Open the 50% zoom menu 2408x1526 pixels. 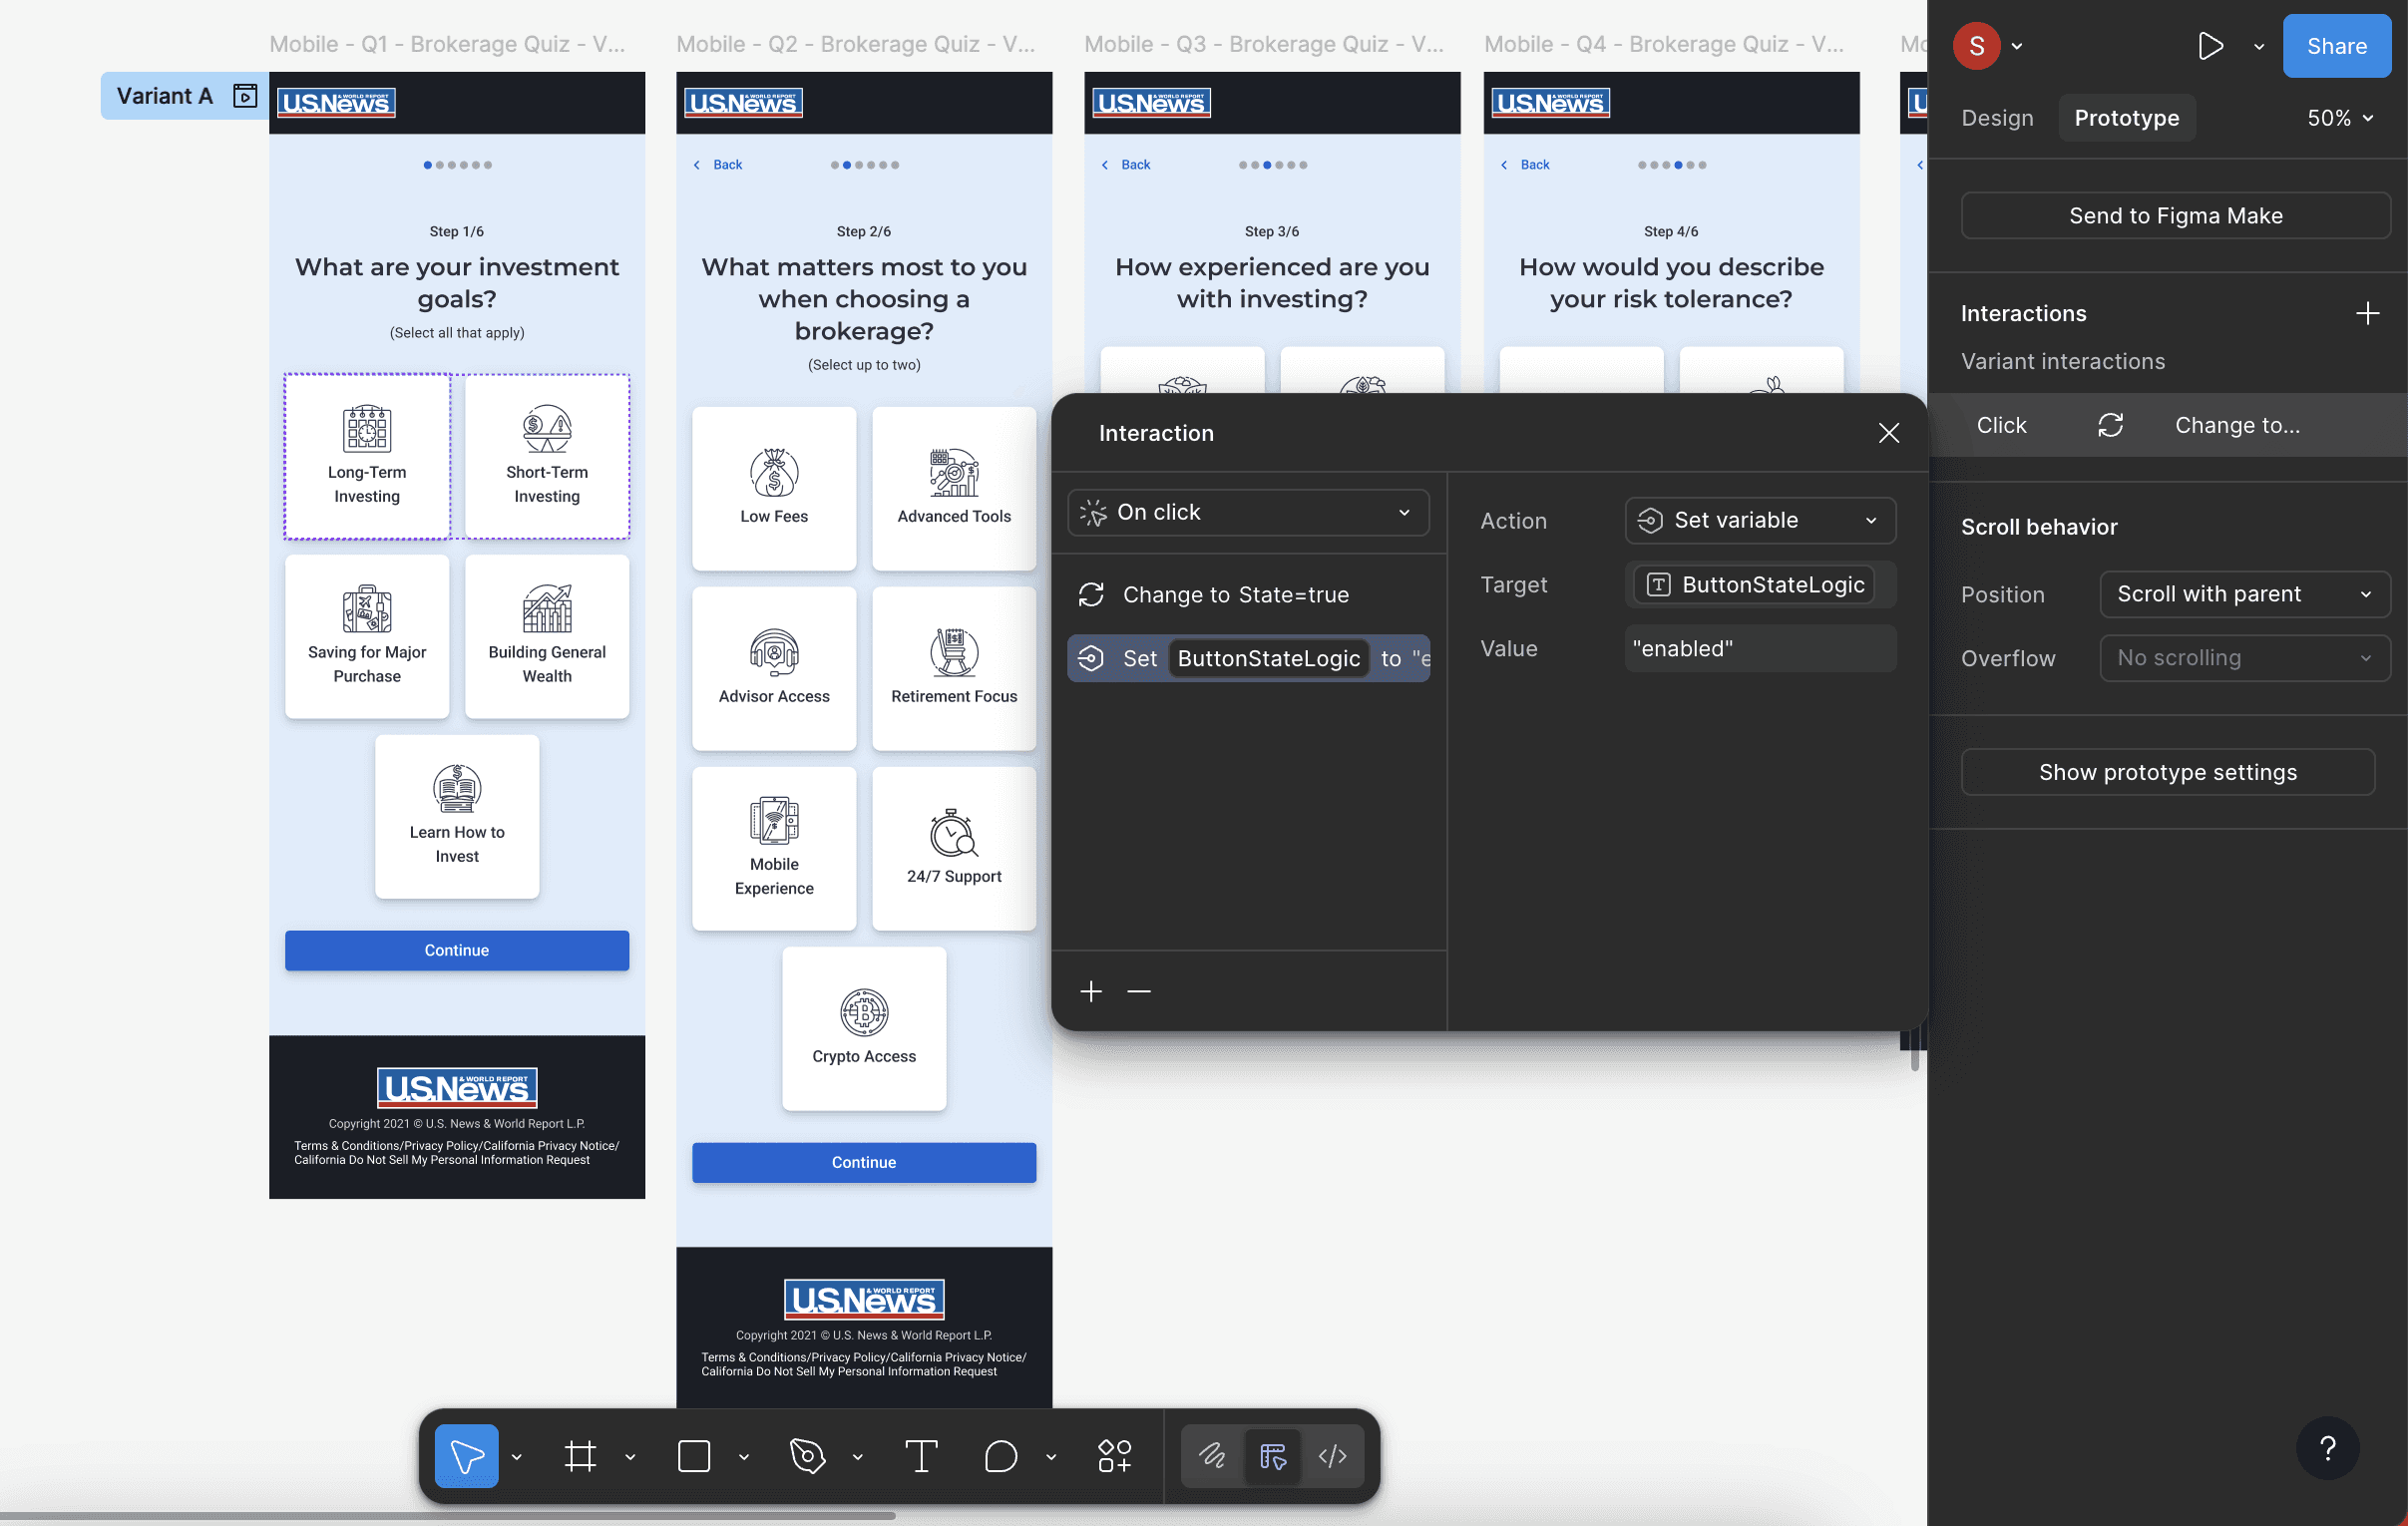pyautogui.click(x=2339, y=117)
